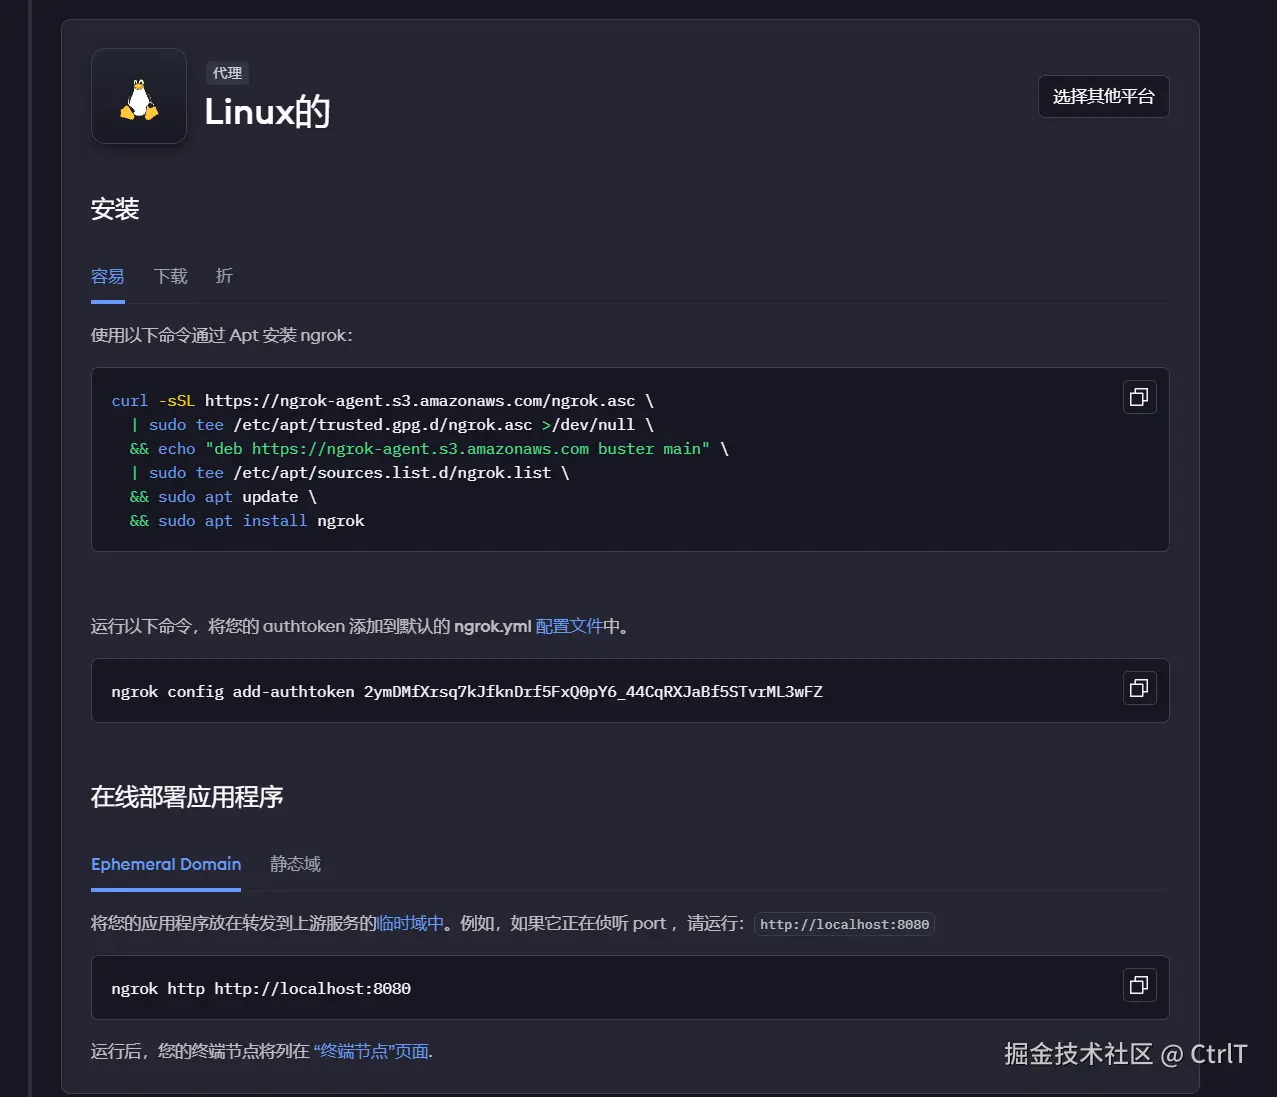The image size is (1277, 1097).
Task: Click the Linux penguin platform icon
Action: coord(139,97)
